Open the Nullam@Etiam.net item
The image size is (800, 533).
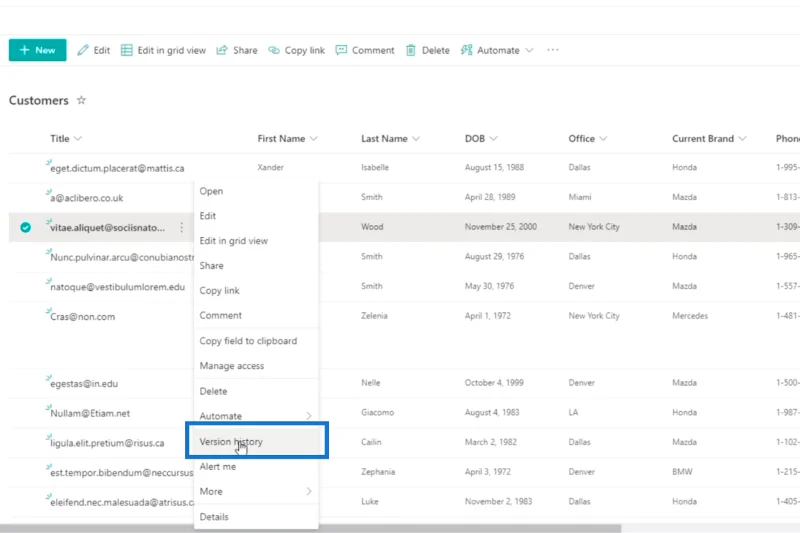point(90,414)
